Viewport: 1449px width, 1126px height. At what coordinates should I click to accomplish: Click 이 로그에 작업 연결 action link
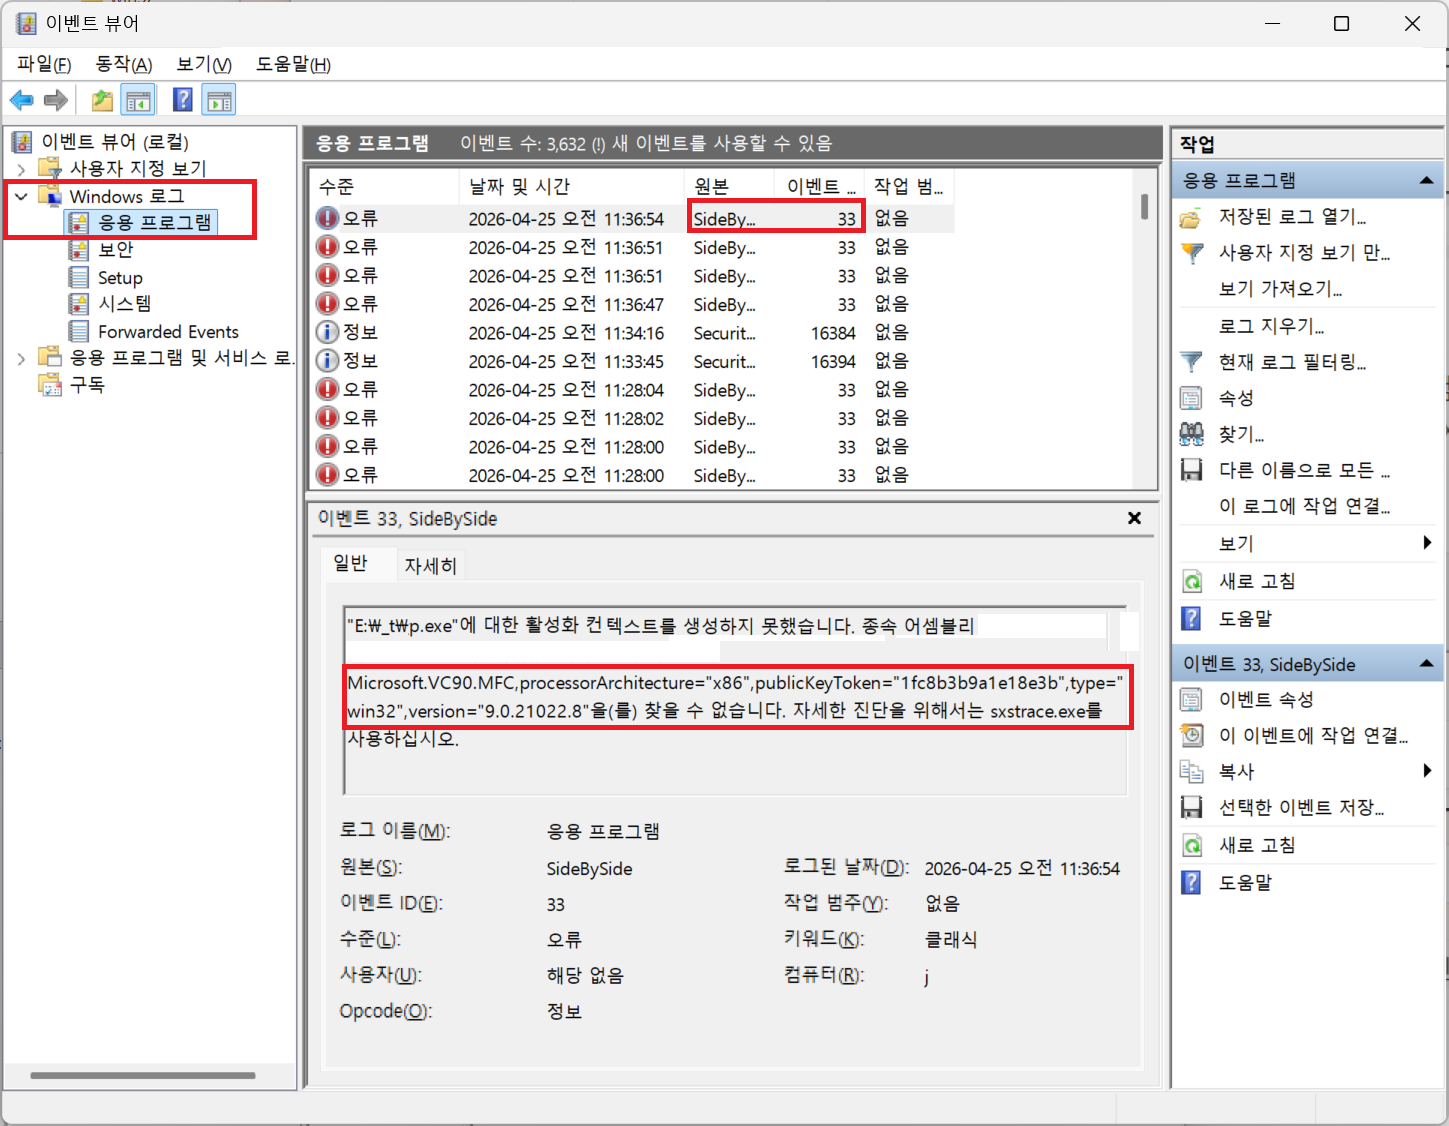1304,506
